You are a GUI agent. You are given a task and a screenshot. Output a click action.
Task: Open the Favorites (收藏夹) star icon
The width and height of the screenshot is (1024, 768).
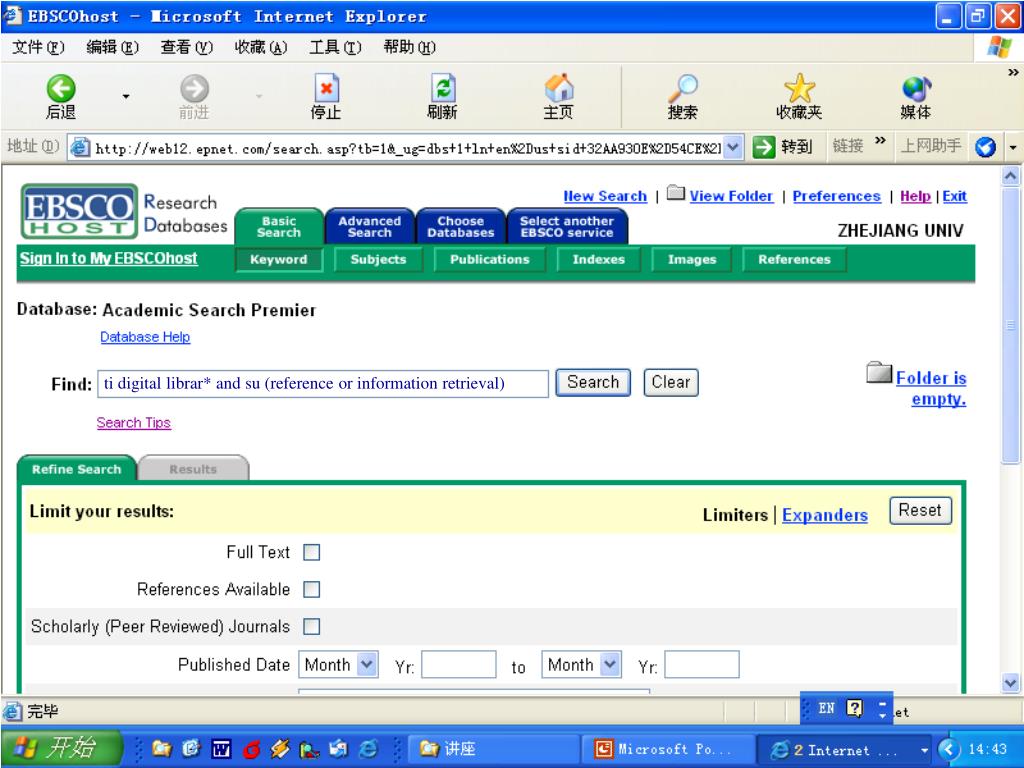click(x=799, y=88)
